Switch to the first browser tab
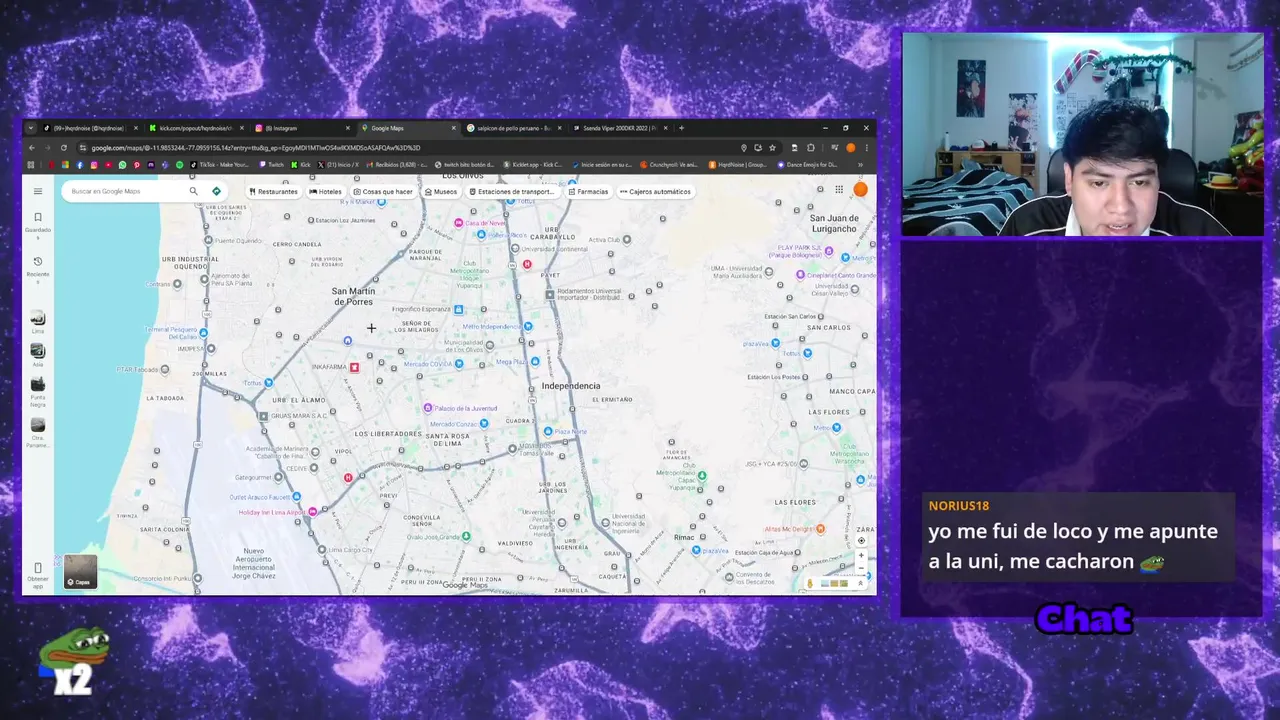Image resolution: width=1280 pixels, height=720 pixels. (90, 128)
